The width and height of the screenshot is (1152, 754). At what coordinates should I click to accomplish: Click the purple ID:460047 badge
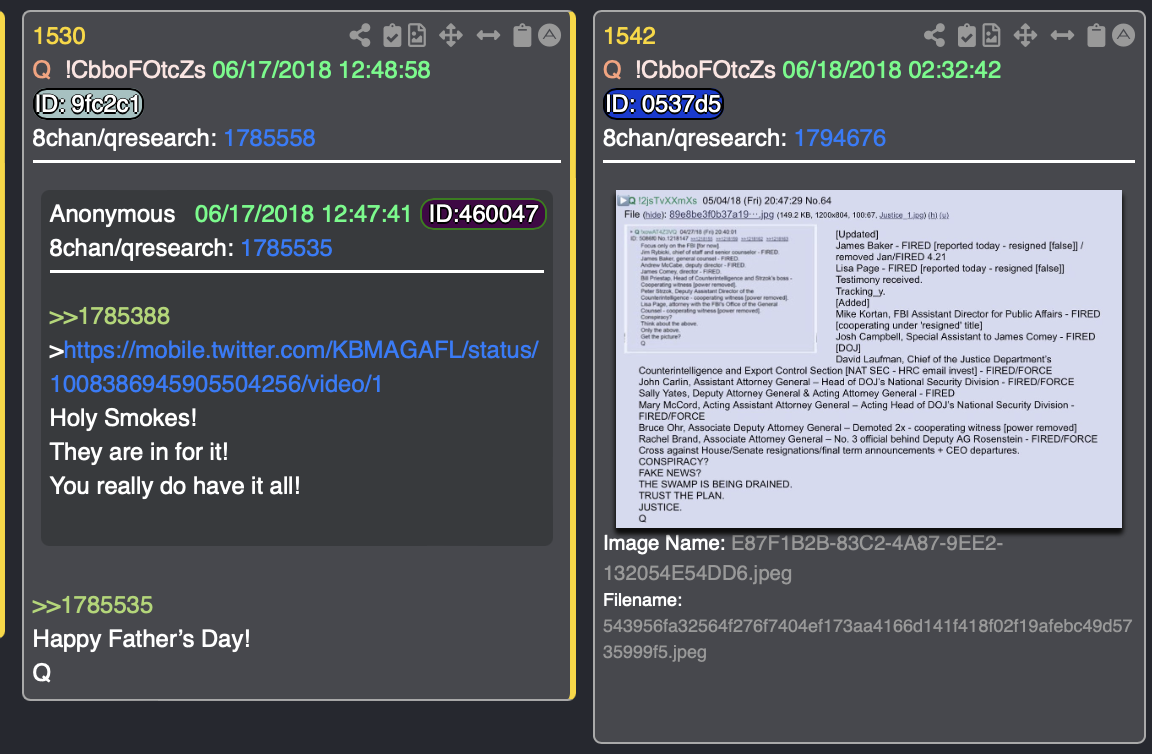(483, 214)
